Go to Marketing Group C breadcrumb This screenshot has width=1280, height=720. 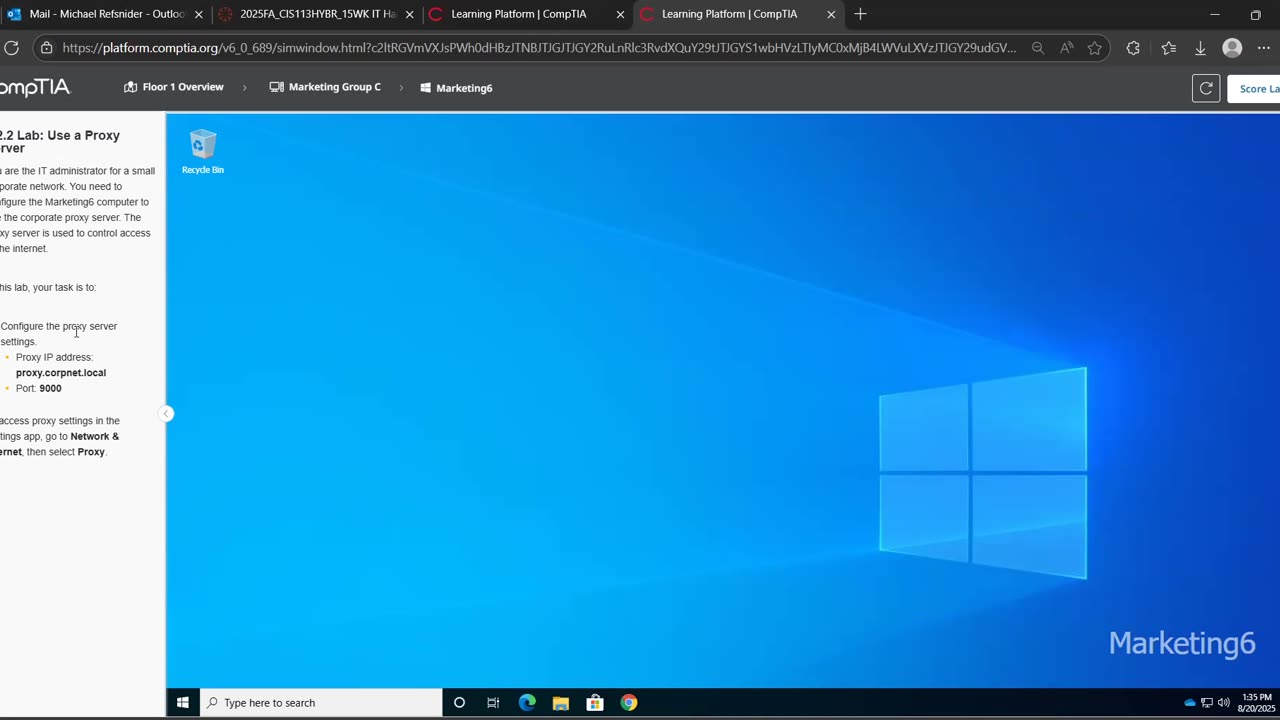tap(325, 87)
